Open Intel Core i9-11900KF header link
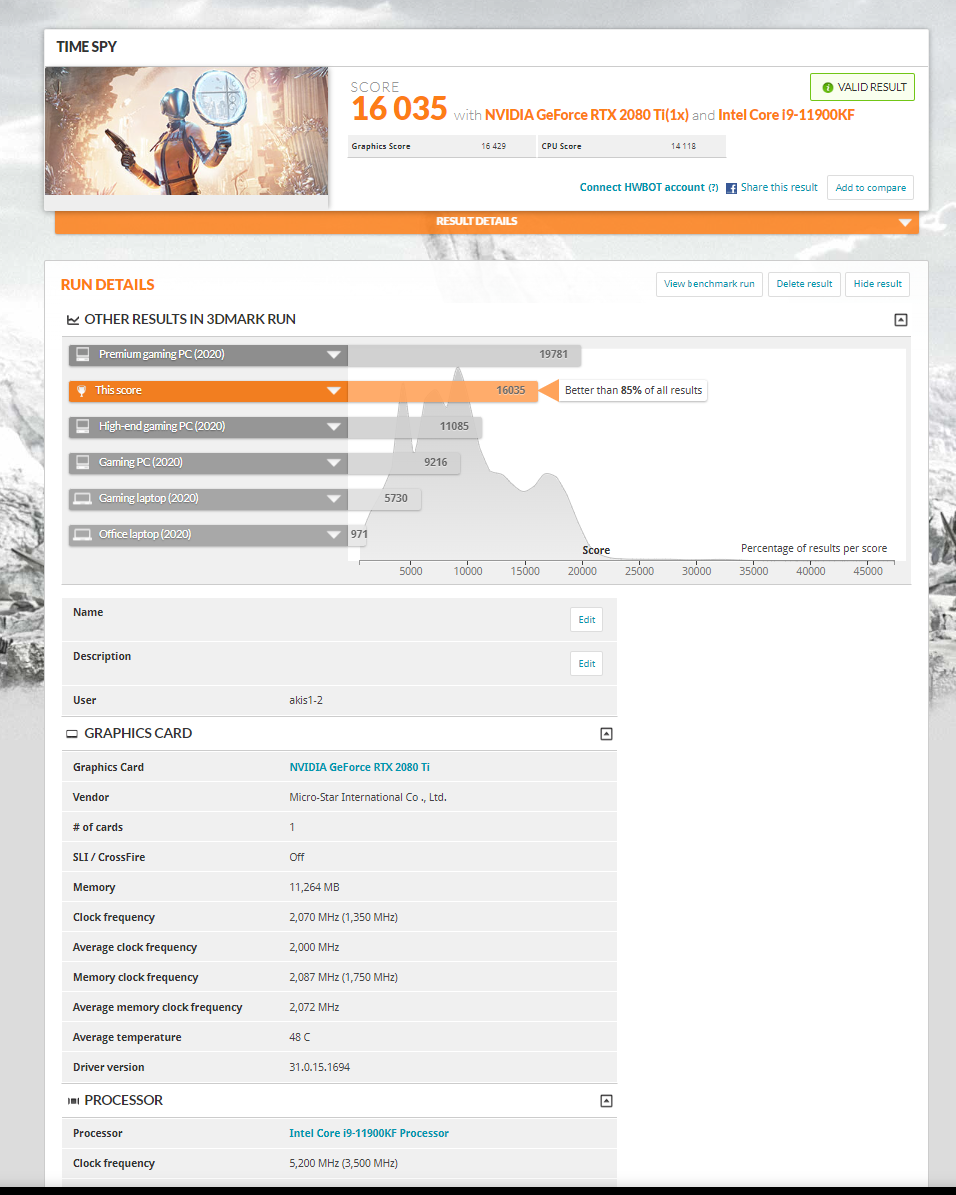The width and height of the screenshot is (956, 1195). click(x=786, y=115)
